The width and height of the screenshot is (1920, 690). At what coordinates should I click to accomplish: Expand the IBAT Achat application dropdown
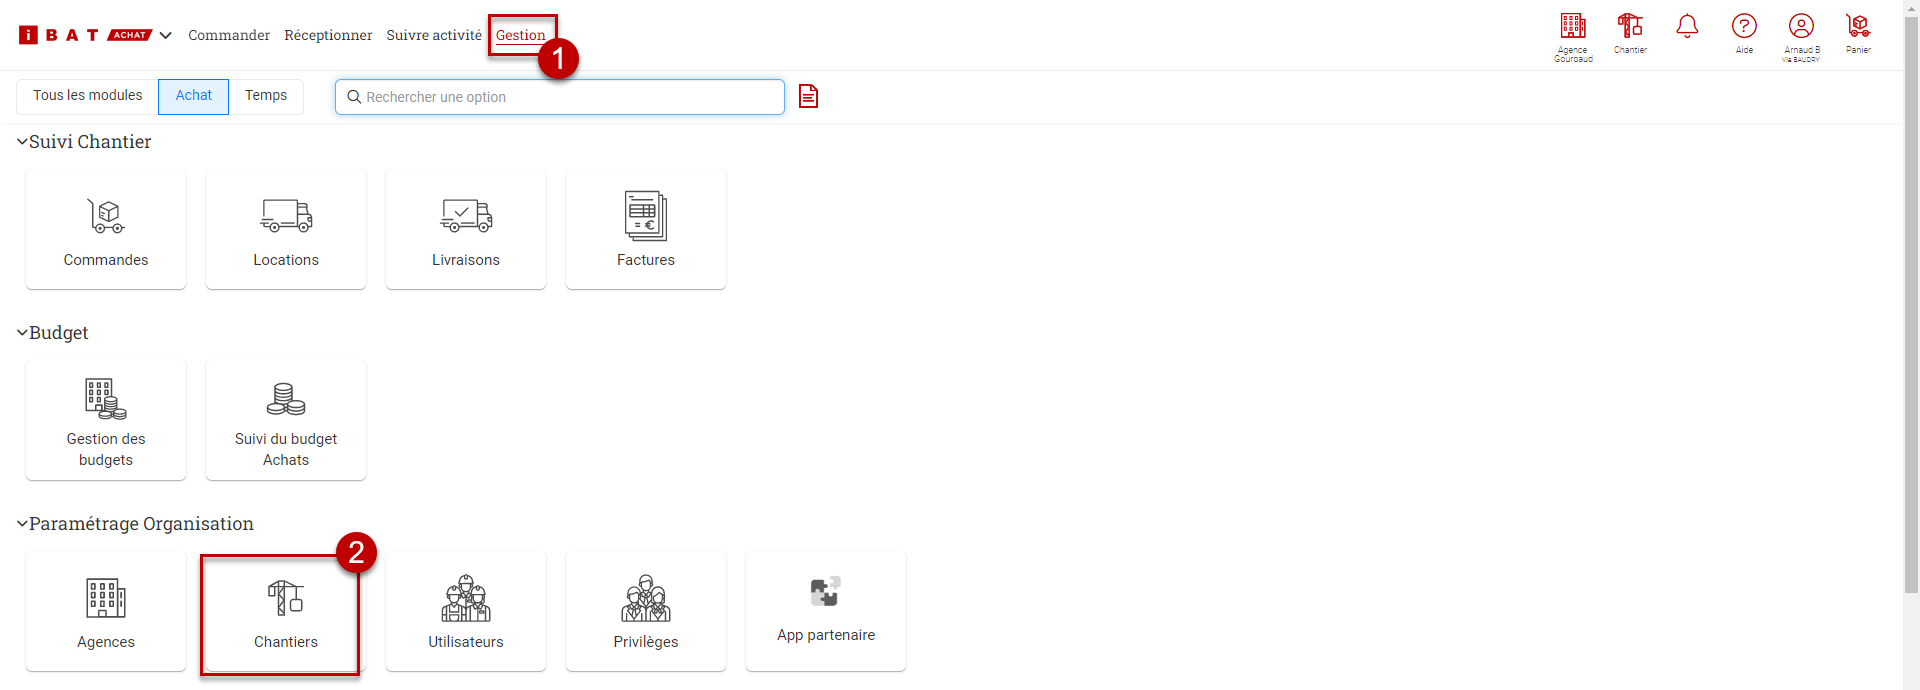[166, 35]
